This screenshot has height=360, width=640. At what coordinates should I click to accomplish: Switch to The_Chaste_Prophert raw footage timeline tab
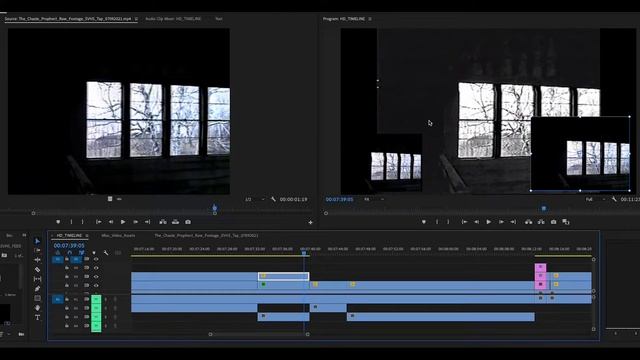[206, 236]
